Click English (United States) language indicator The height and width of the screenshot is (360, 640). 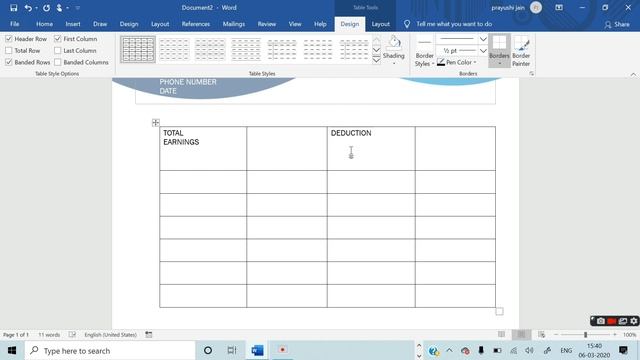tap(111, 335)
